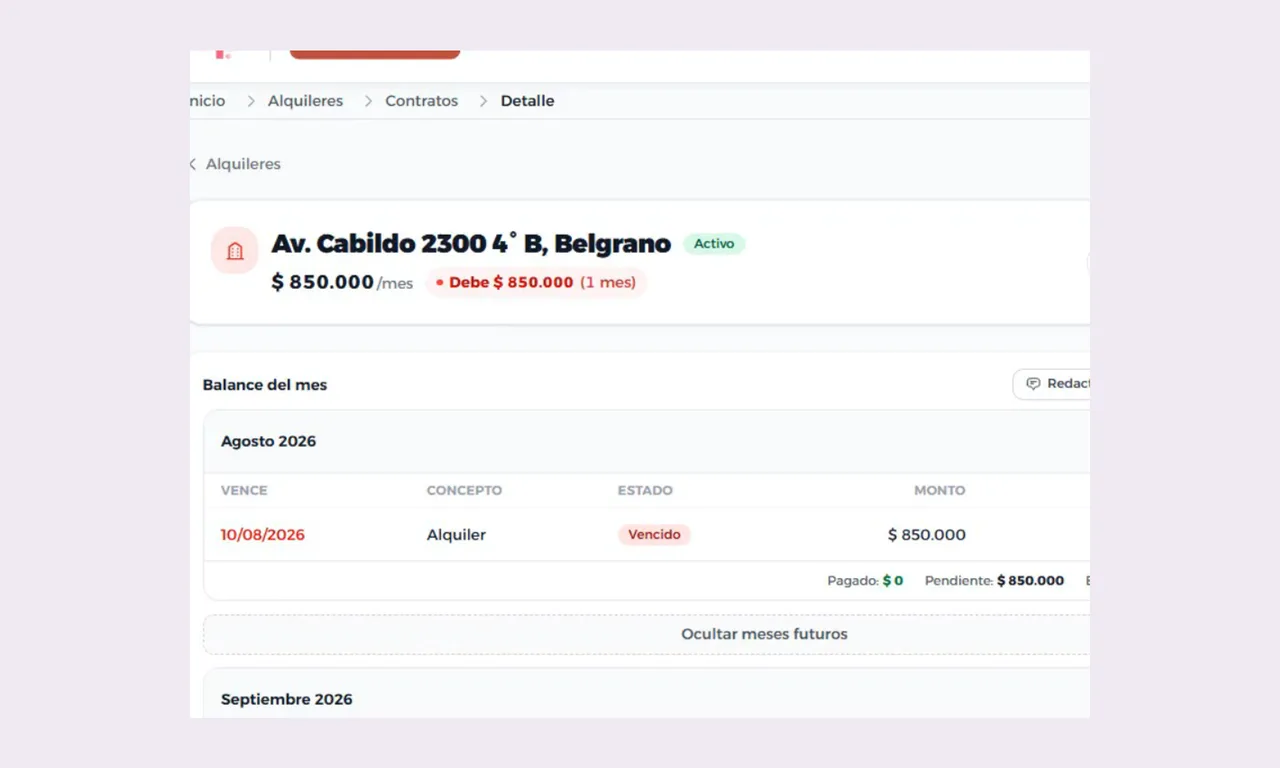Click the Alquiler concept cell

[456, 535]
